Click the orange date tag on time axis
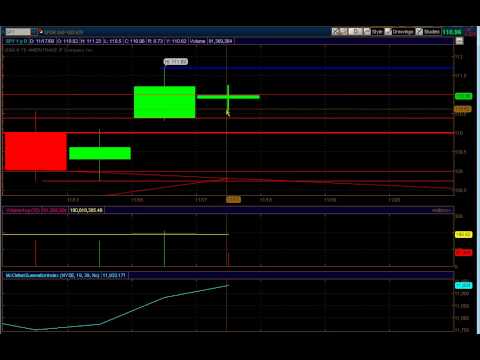This screenshot has width=480, height=360. coord(233,199)
